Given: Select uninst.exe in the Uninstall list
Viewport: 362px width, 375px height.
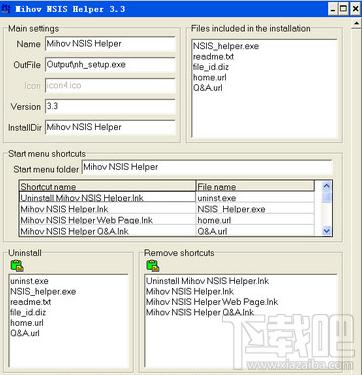Looking at the screenshot, I should click(x=29, y=281).
